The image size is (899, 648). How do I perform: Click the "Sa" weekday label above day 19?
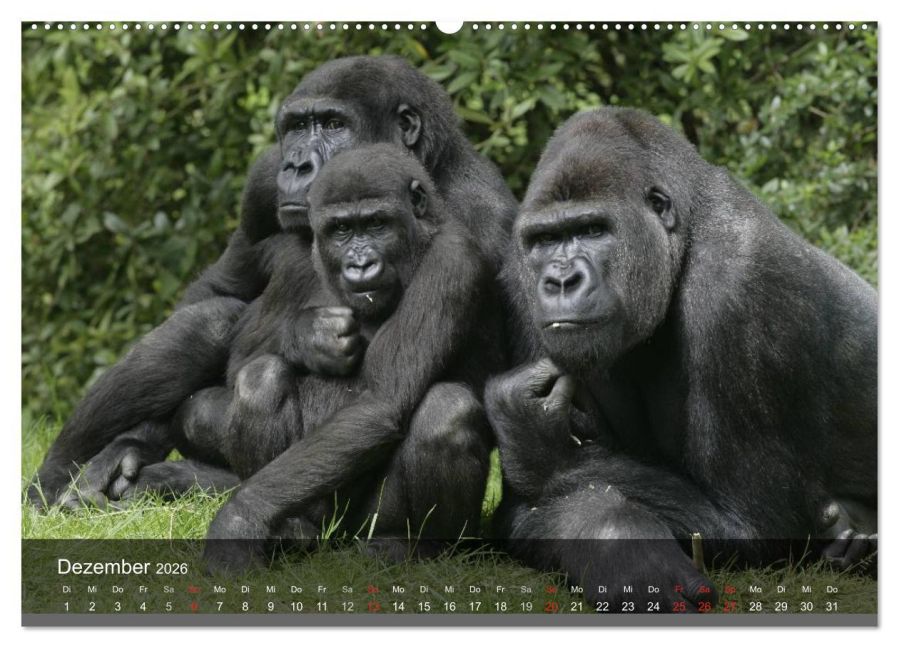pyautogui.click(x=526, y=589)
